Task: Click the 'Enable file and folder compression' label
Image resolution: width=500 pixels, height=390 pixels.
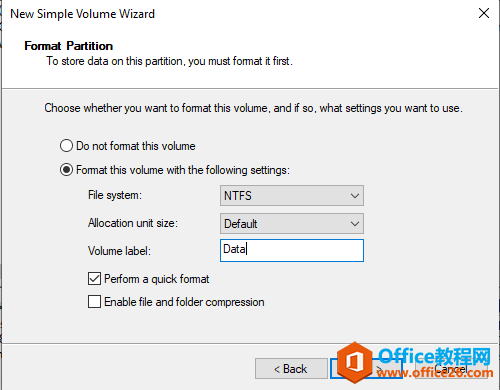Action: [184, 302]
